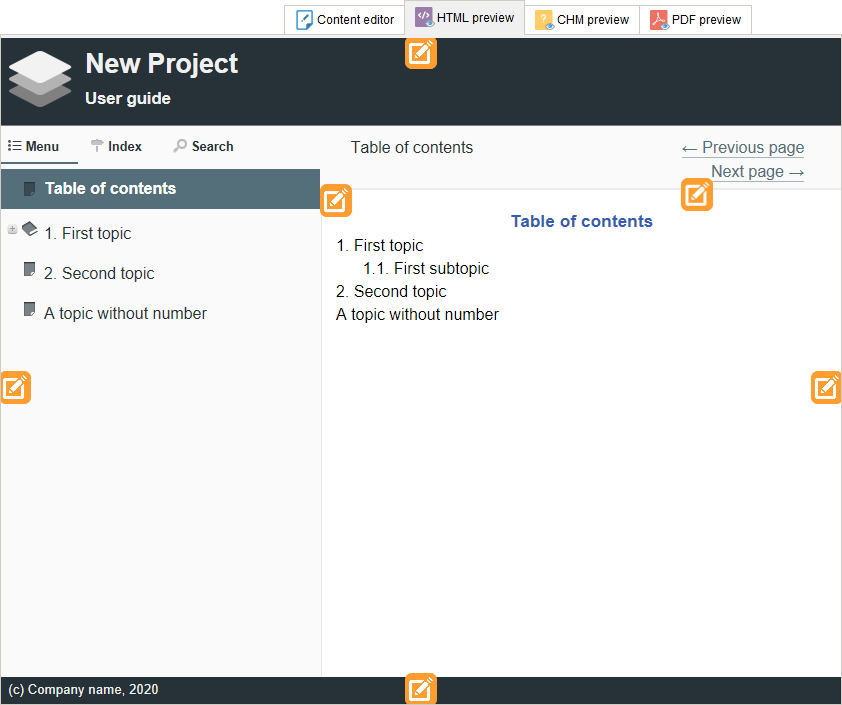
Task: Select the HTML preview tab
Action: [x=465, y=18]
